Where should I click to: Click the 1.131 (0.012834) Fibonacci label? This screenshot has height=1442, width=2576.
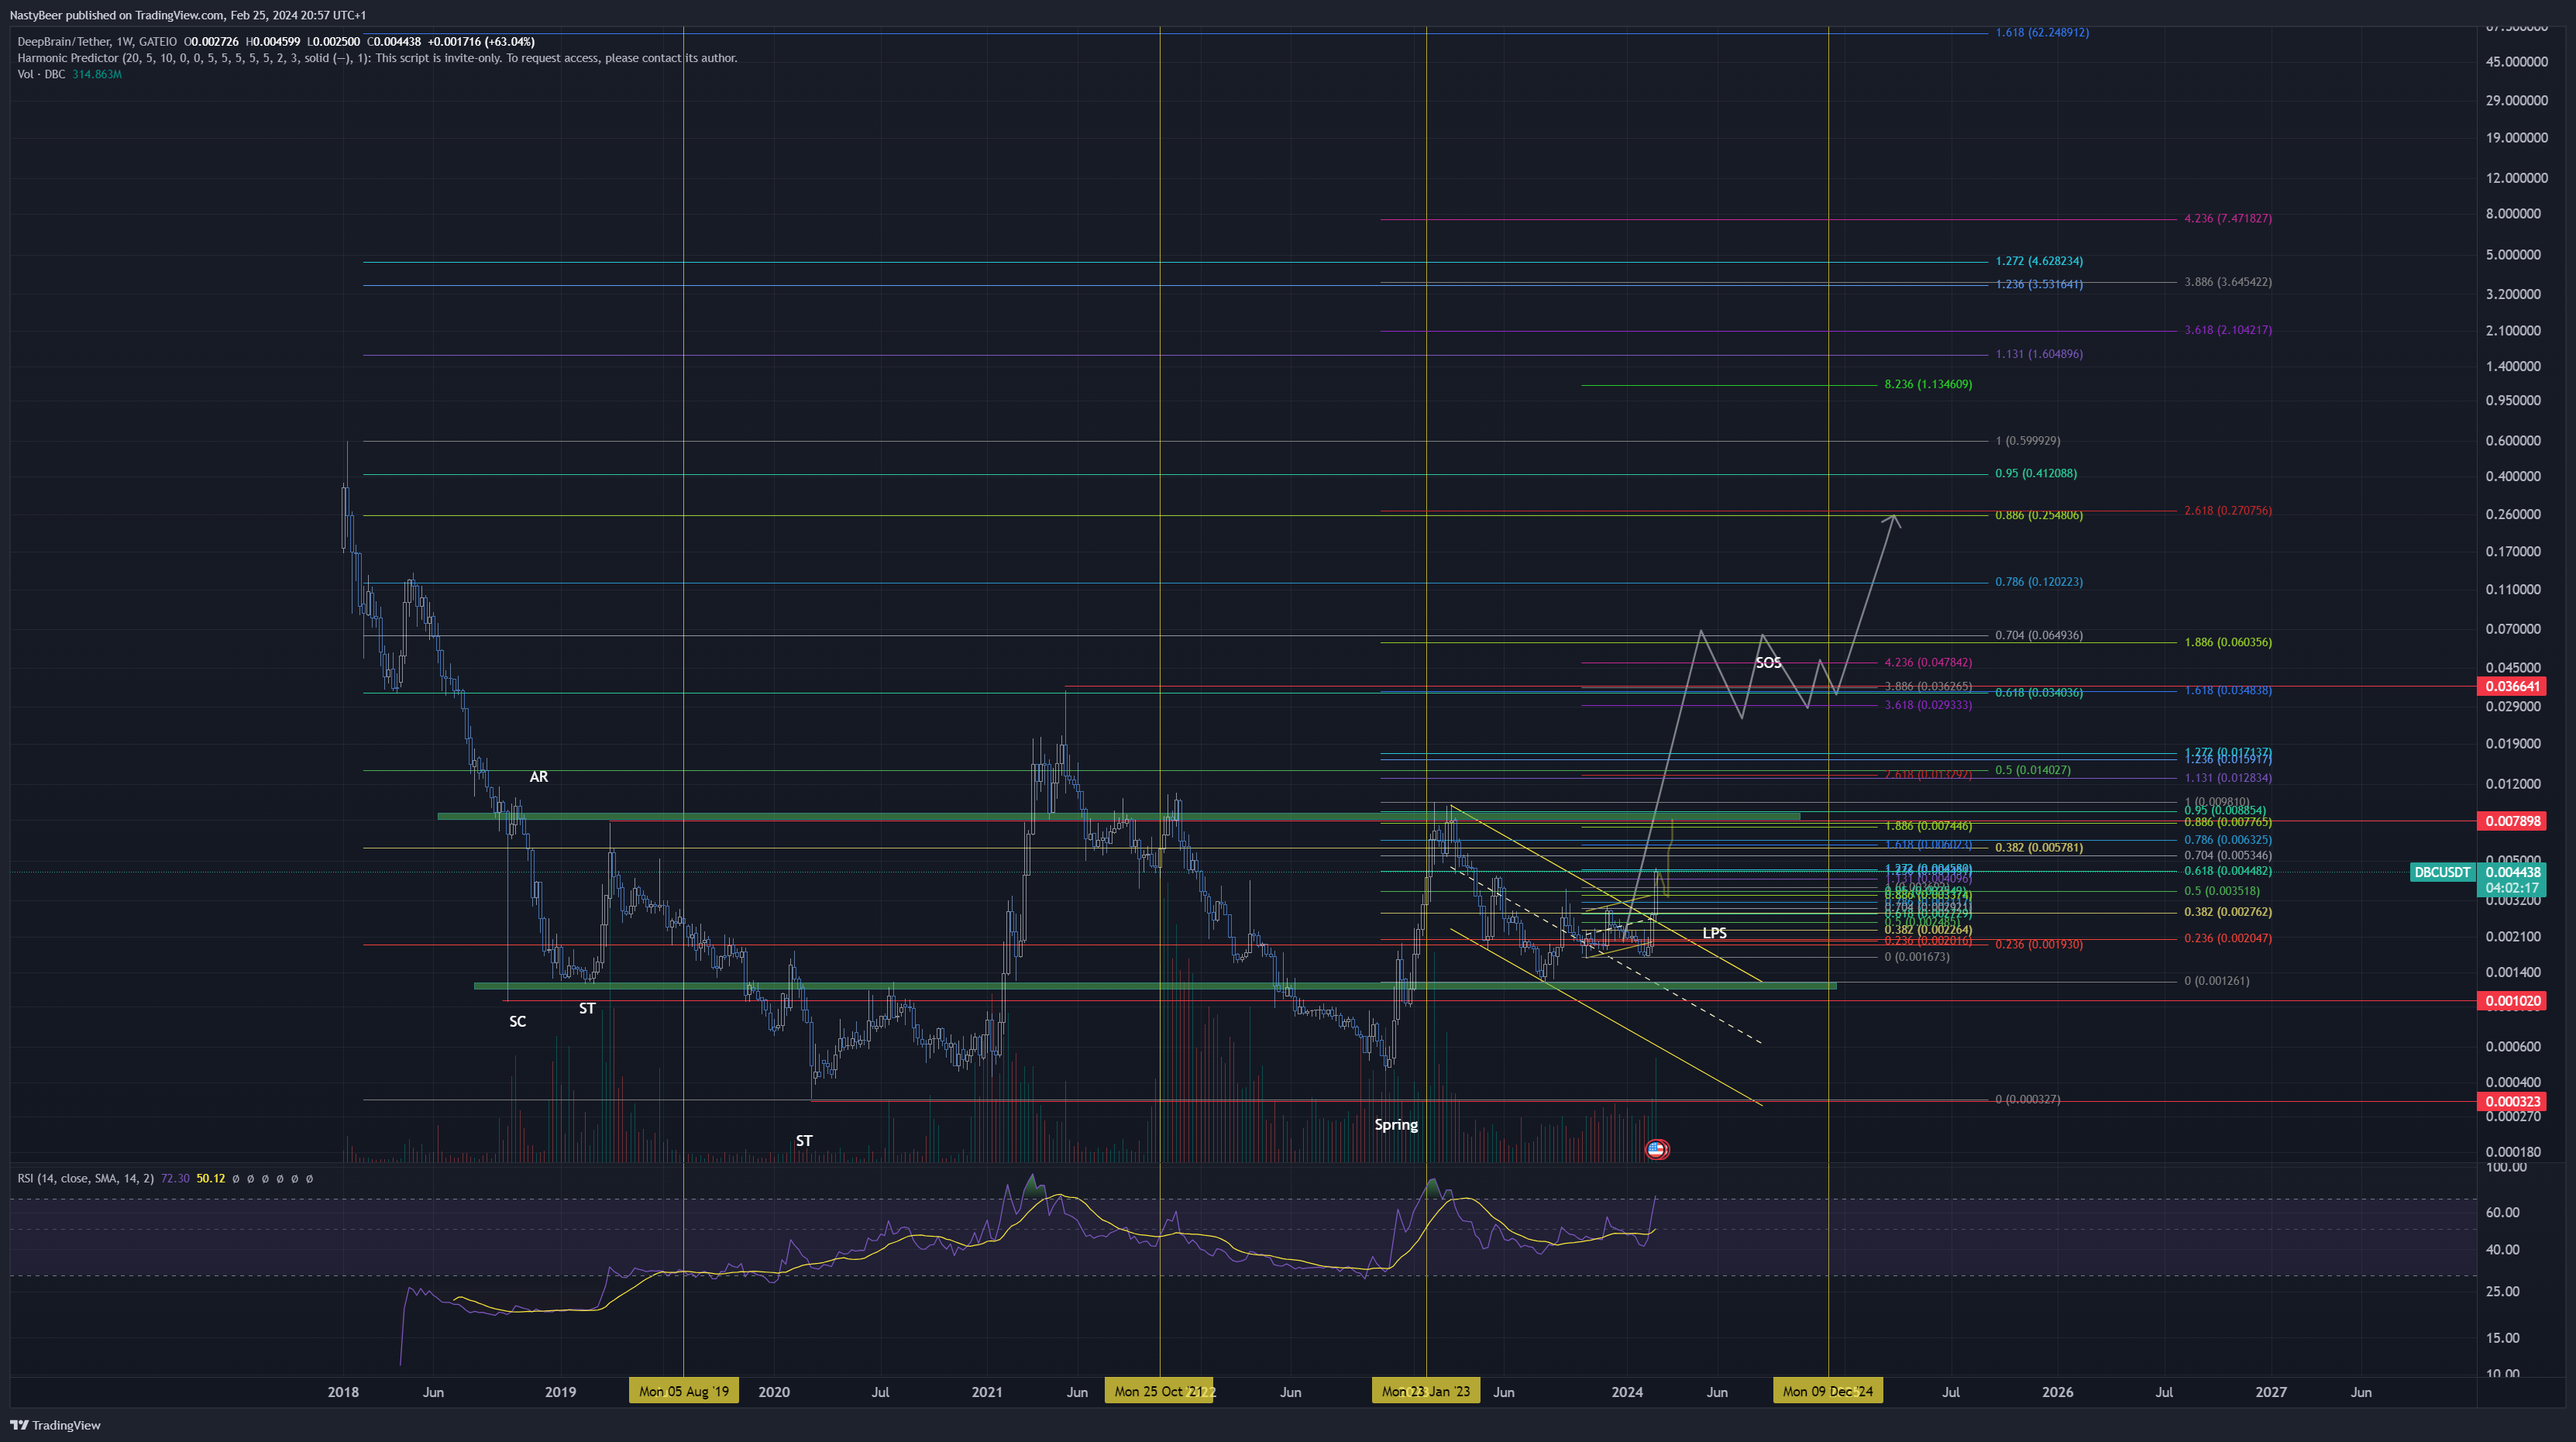tap(2227, 778)
